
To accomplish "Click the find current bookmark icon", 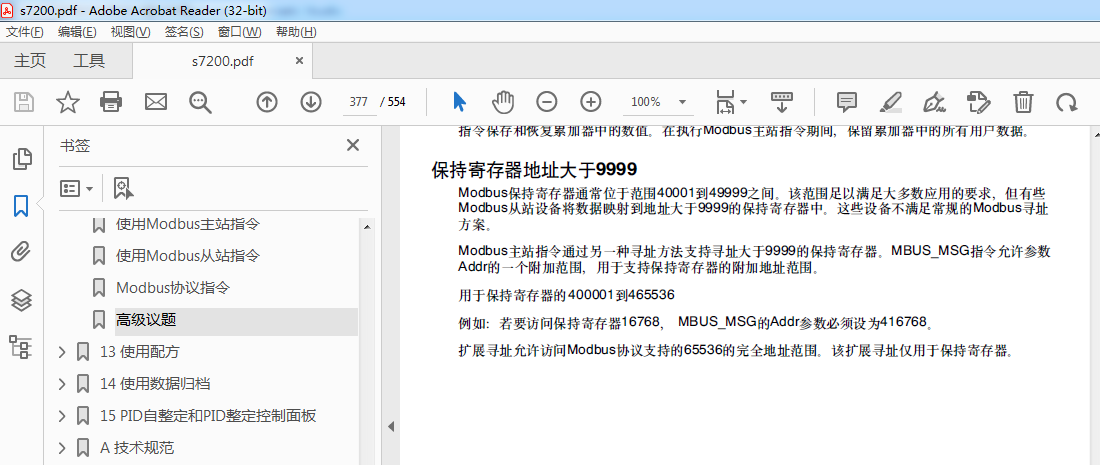I will pos(123,189).
